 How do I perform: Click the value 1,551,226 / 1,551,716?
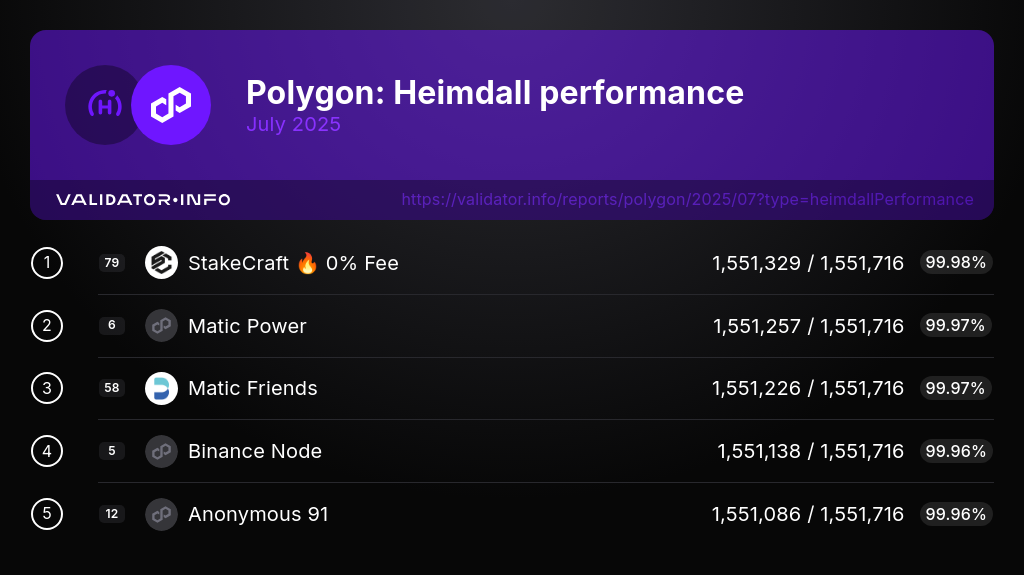coord(808,389)
